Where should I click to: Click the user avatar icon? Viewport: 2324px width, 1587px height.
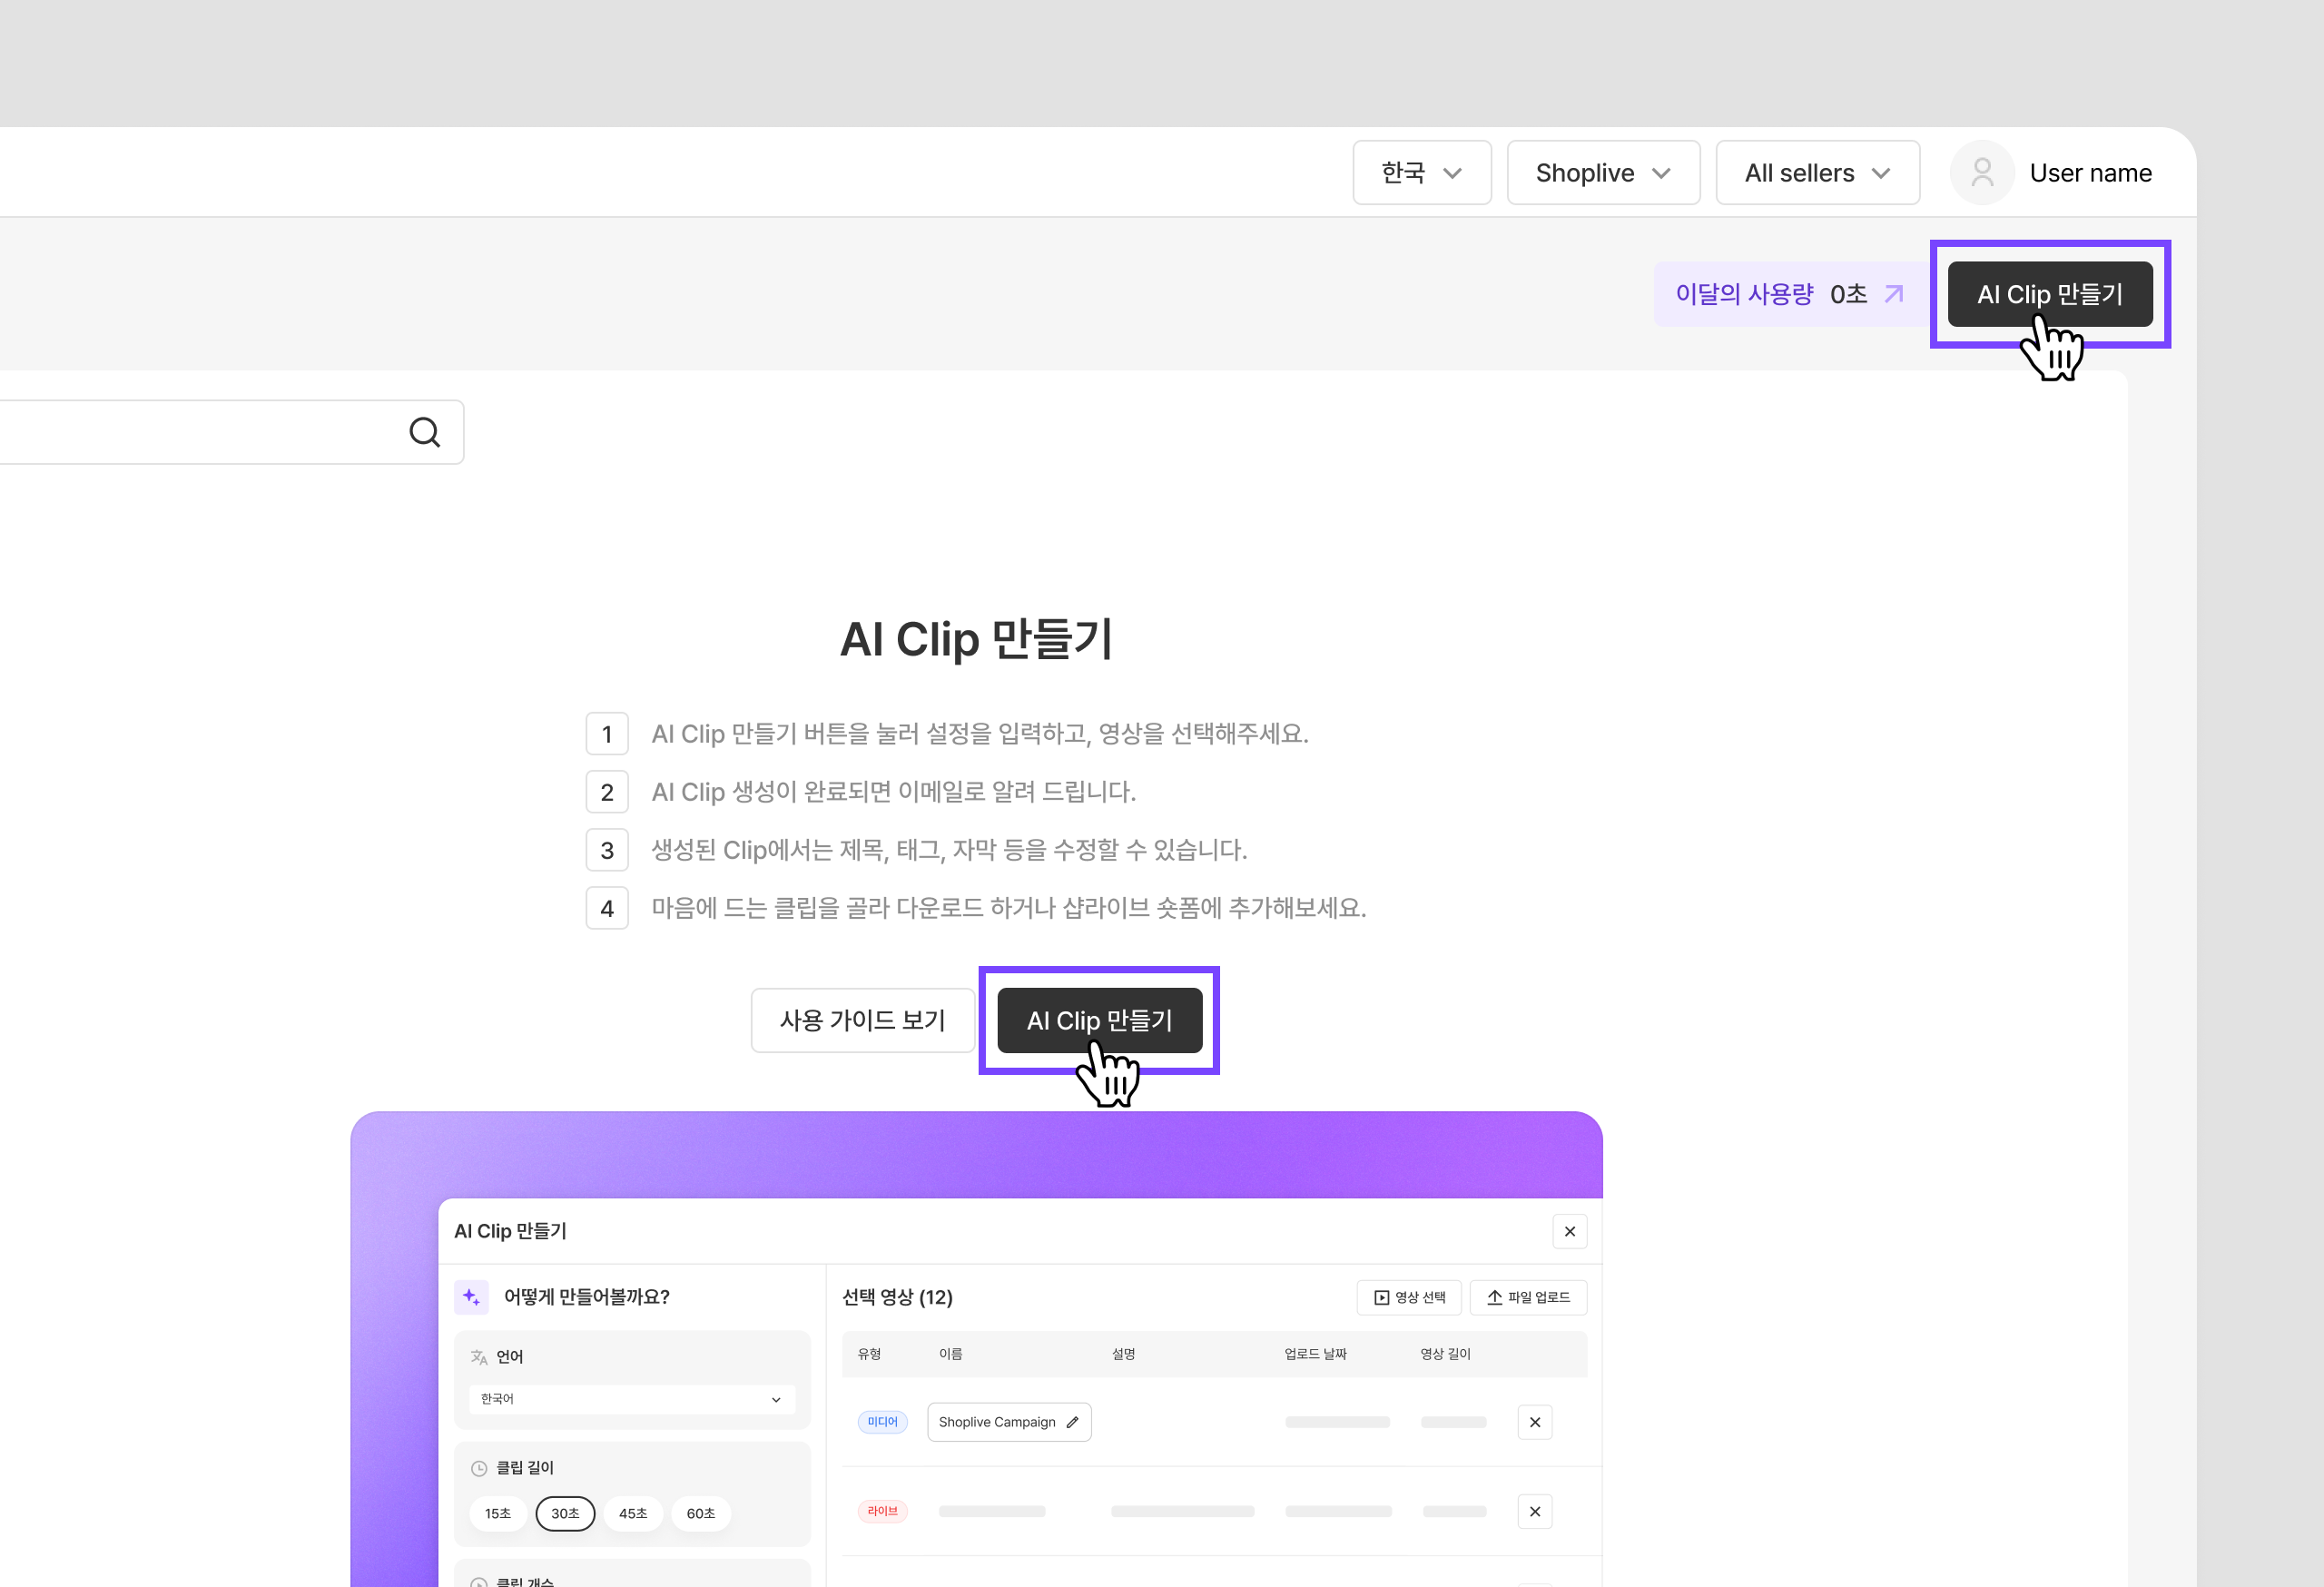[1981, 173]
